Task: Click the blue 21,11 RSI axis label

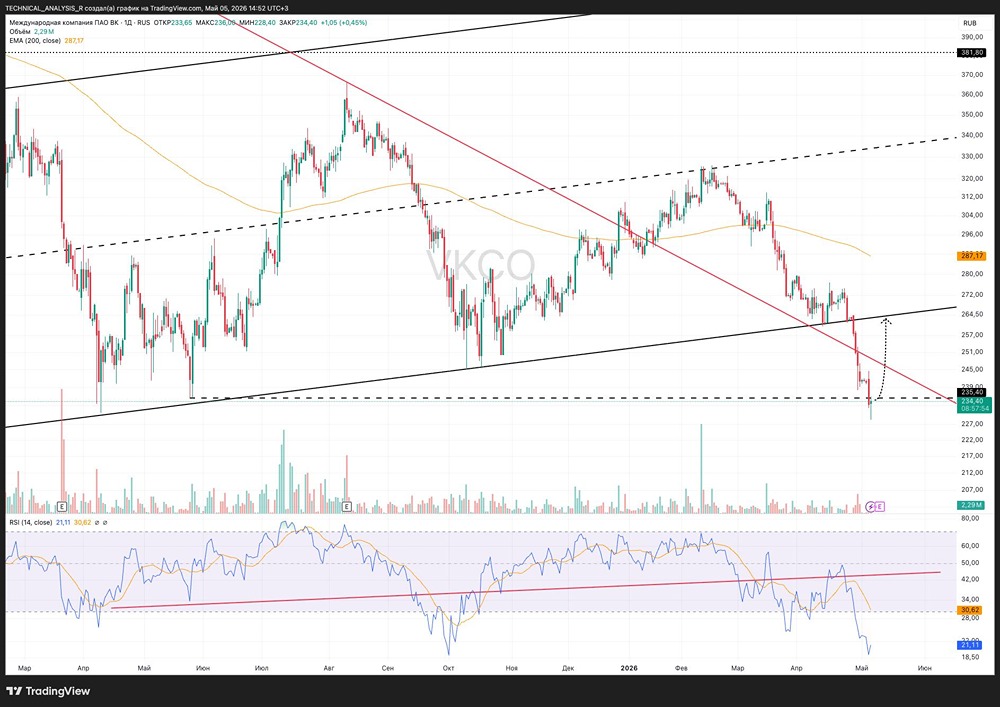Action: click(971, 645)
